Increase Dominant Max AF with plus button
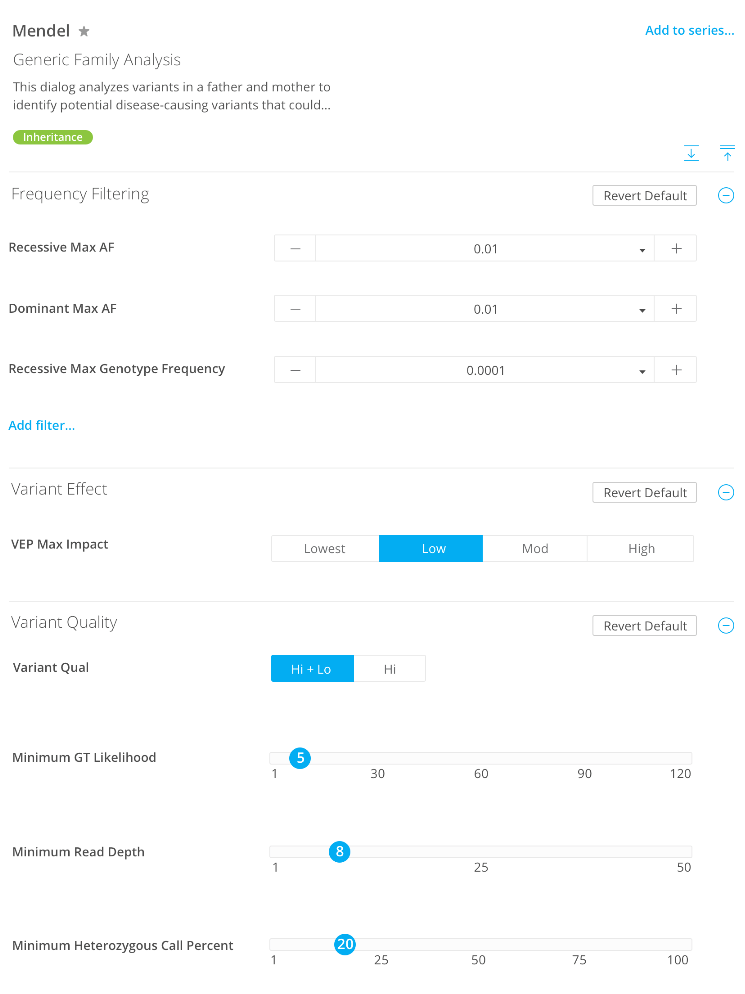 676,309
